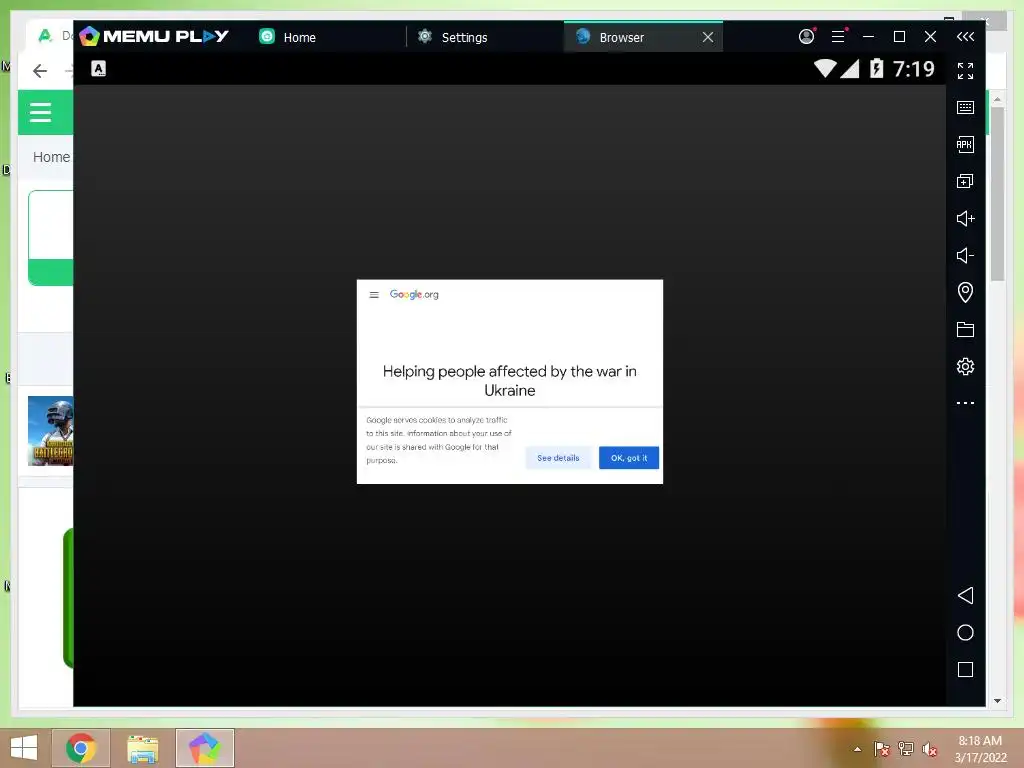Close the Browser tab
Screen dimensions: 1024x768
click(x=708, y=37)
